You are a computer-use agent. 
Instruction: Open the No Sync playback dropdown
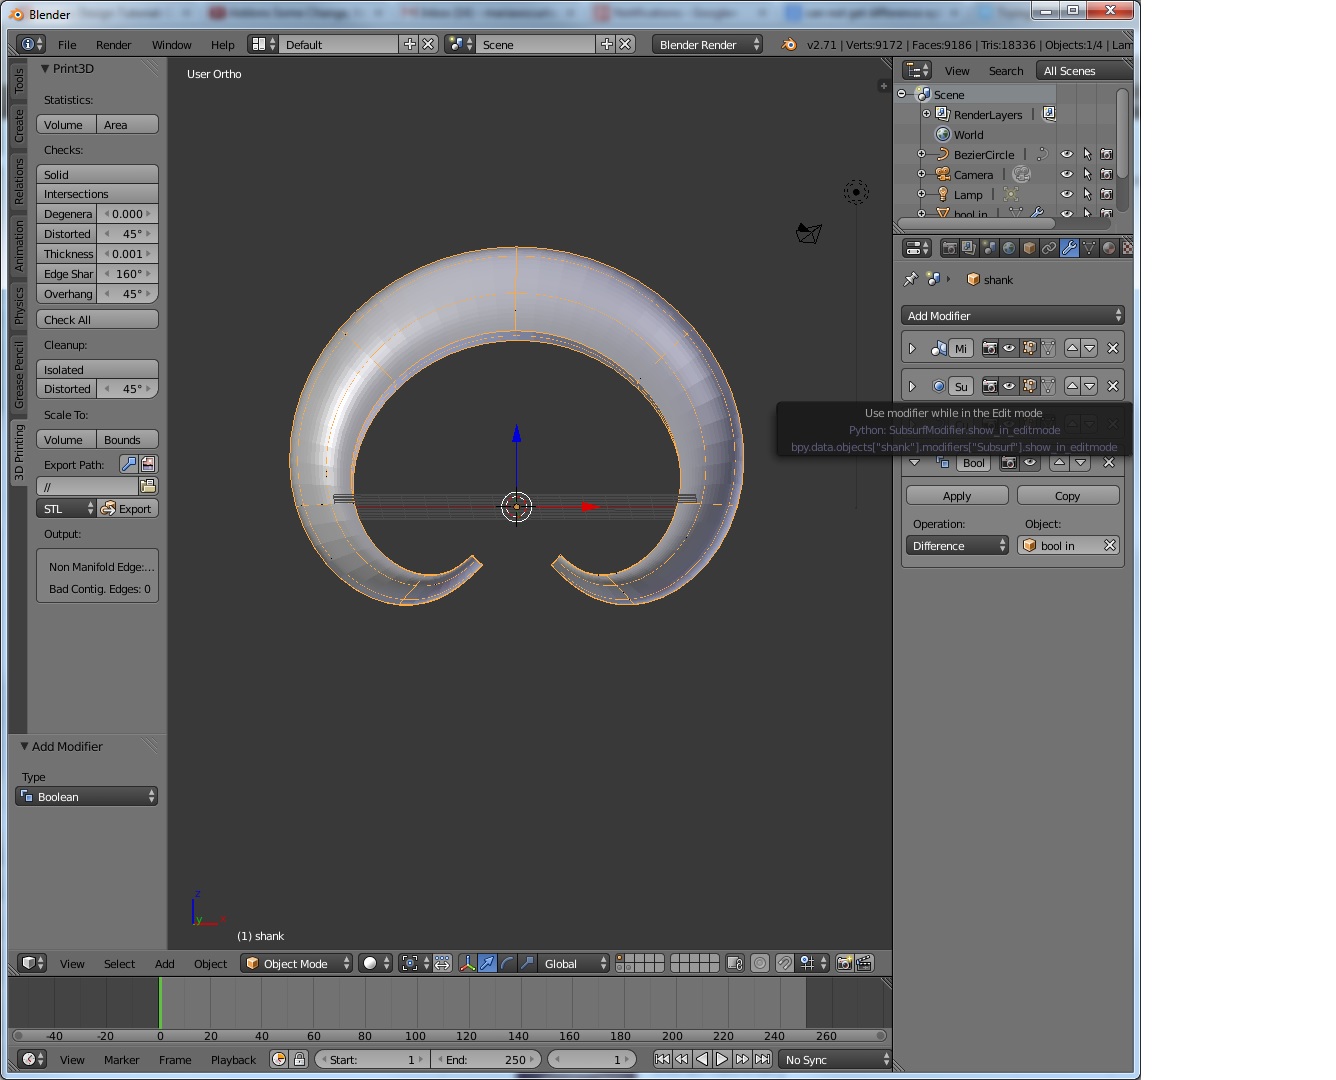point(835,1059)
